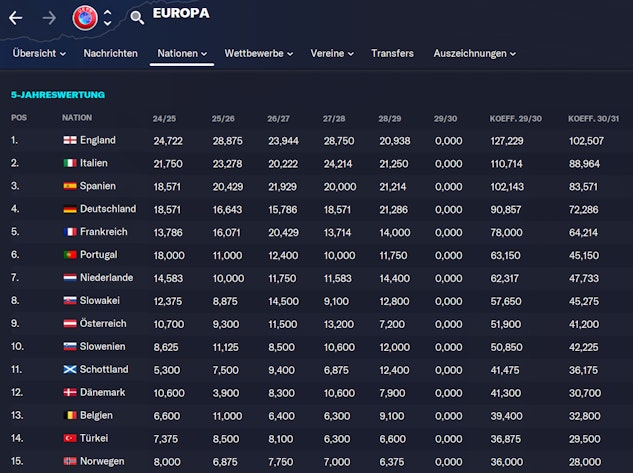
Task: Expand the Wettbewerbe dropdown menu
Action: pyautogui.click(x=260, y=53)
